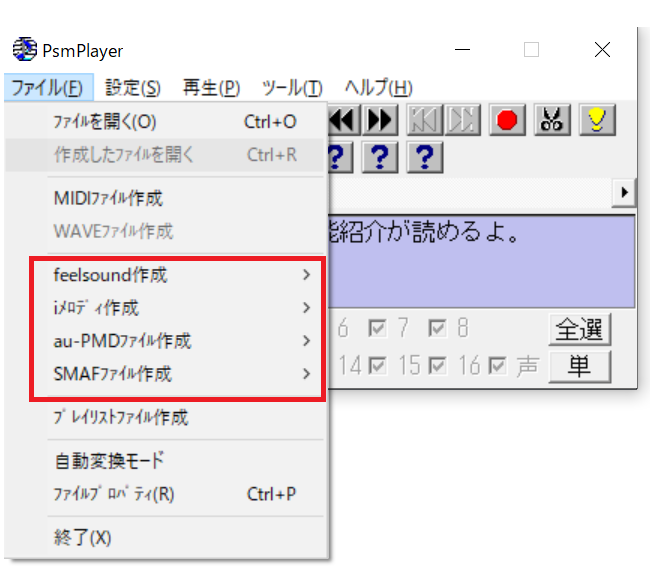Open the ツール(T) menu
650x588 pixels.
coord(292,87)
